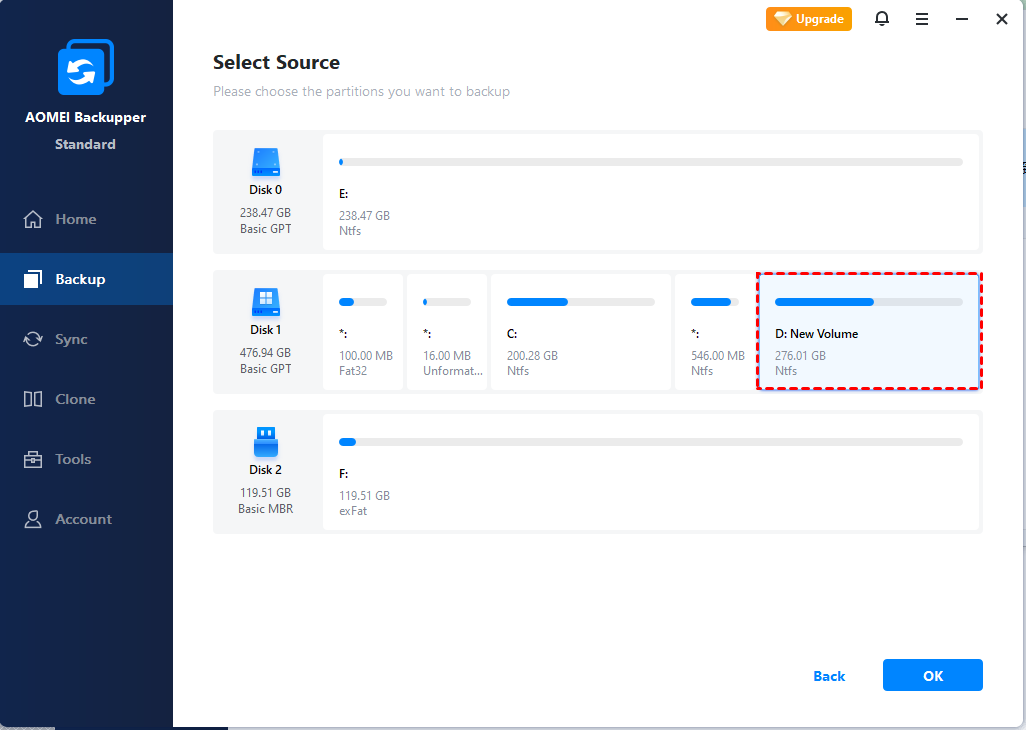Screen dimensions: 1026x730
Task: Open the notifications bell icon
Action: point(882,19)
